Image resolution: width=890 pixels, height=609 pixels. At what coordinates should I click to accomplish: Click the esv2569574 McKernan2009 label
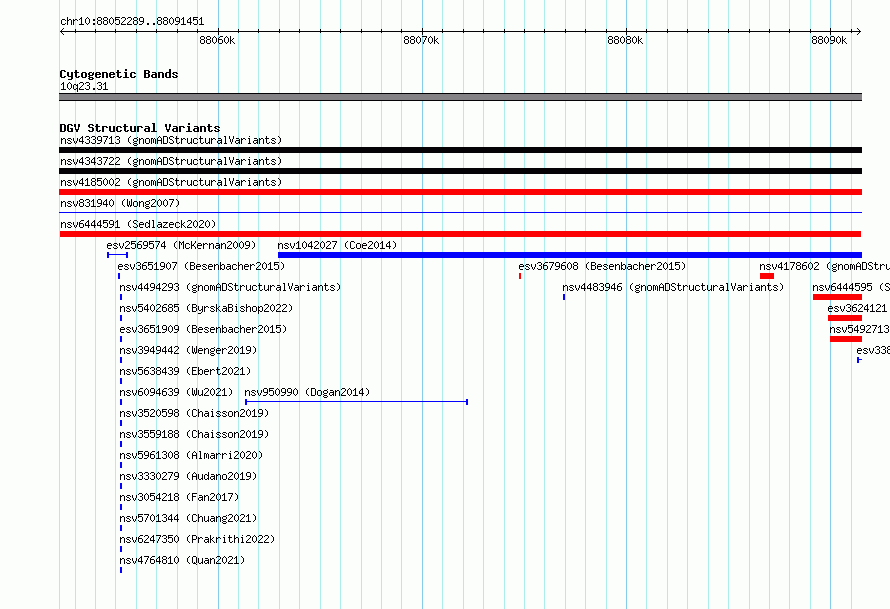click(x=181, y=245)
